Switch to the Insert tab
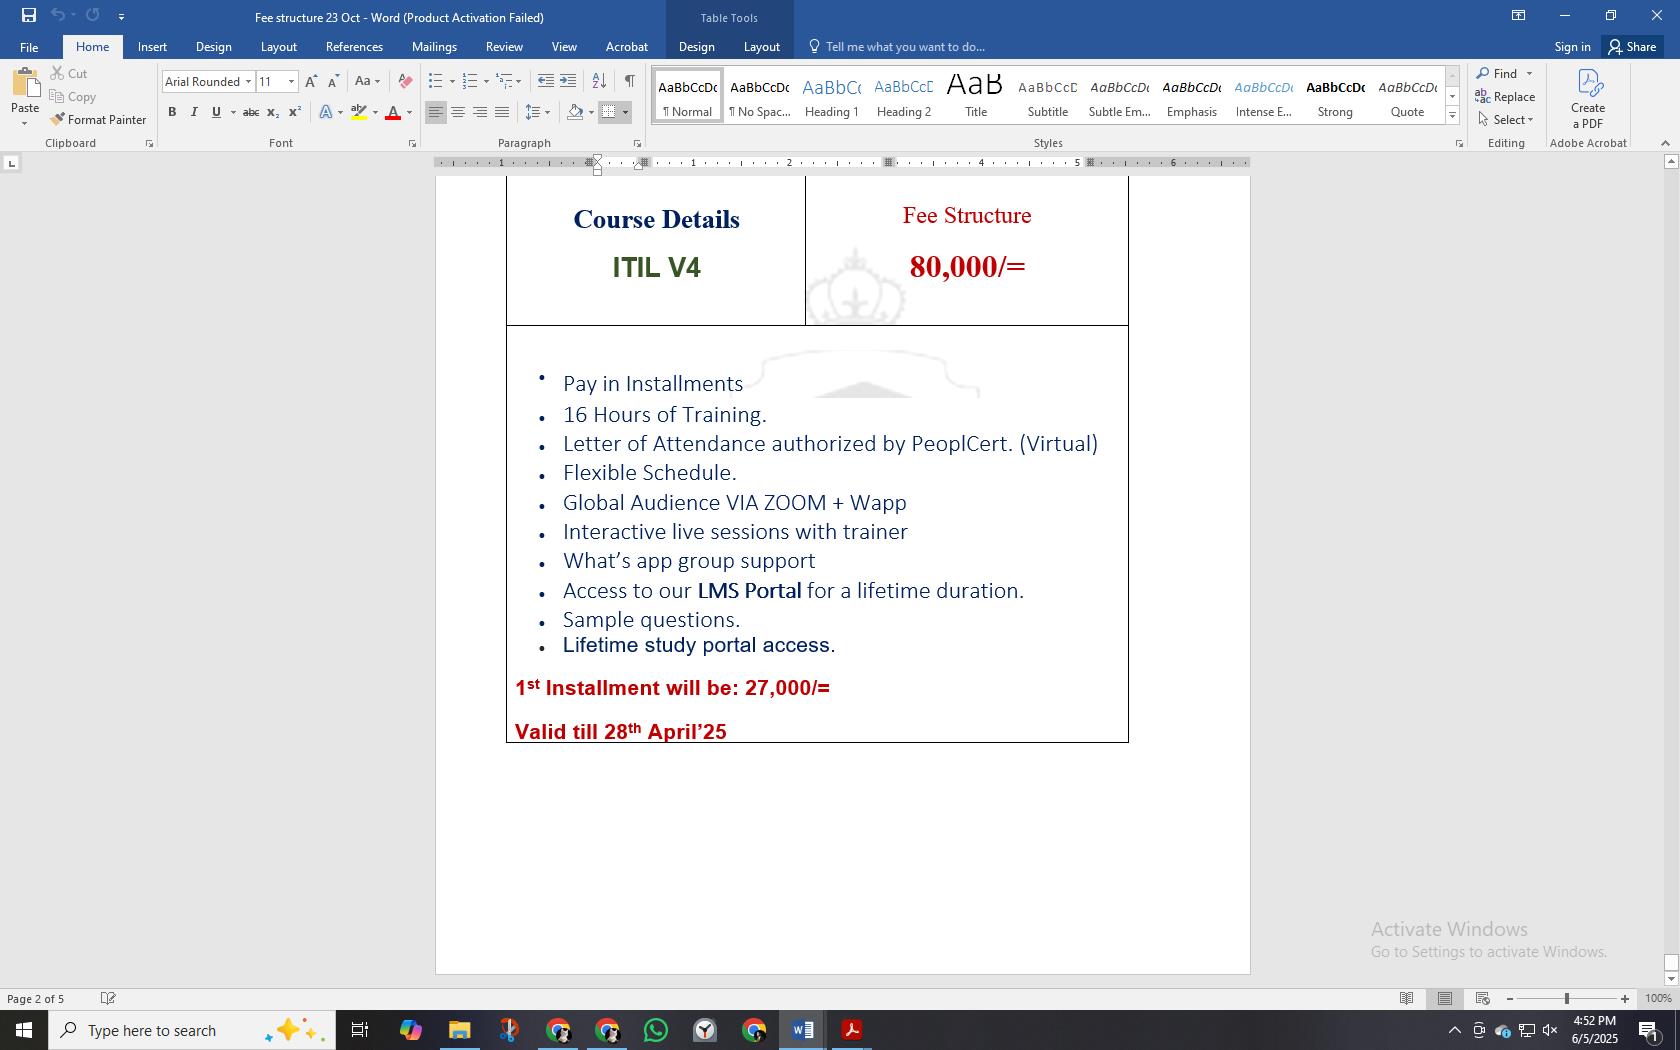 [152, 47]
